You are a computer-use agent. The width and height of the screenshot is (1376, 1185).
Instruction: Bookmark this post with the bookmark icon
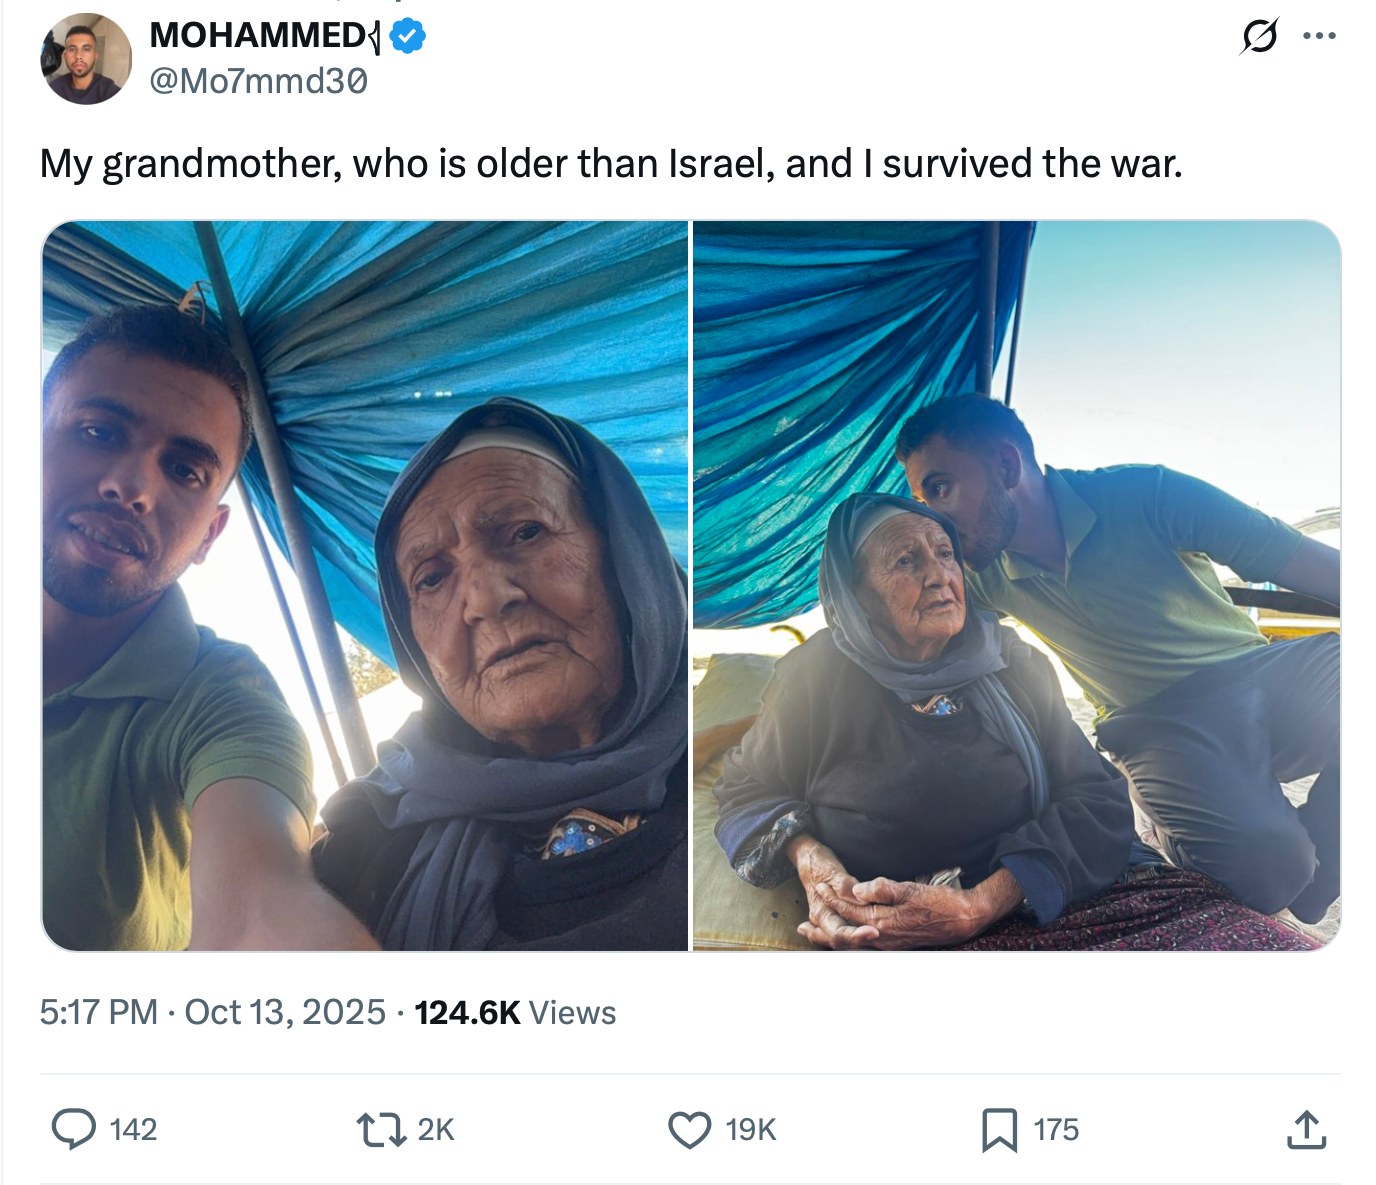pos(999,1130)
